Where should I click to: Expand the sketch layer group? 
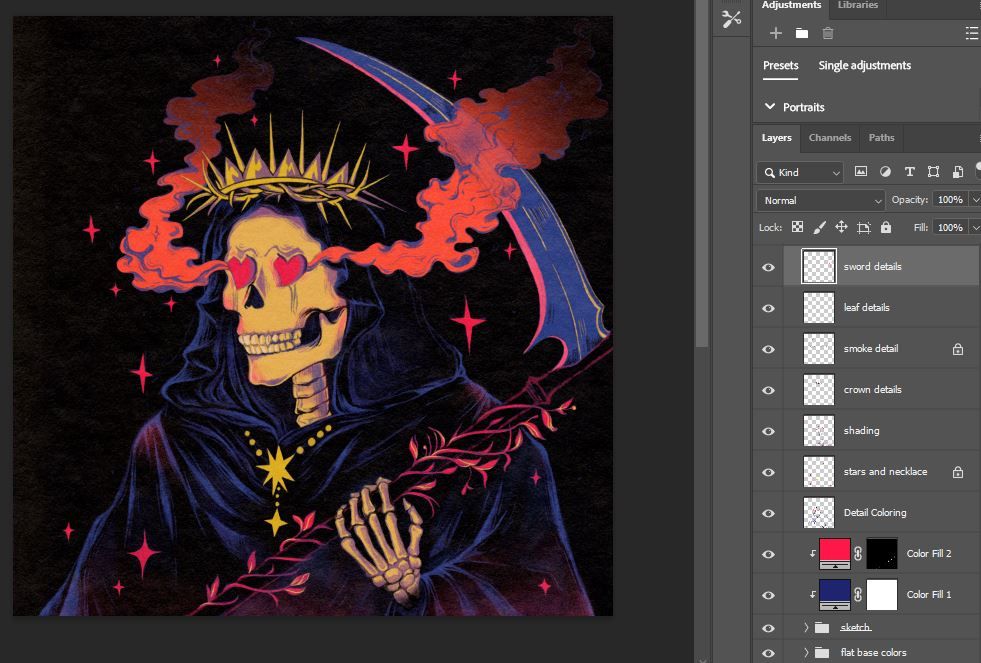806,627
